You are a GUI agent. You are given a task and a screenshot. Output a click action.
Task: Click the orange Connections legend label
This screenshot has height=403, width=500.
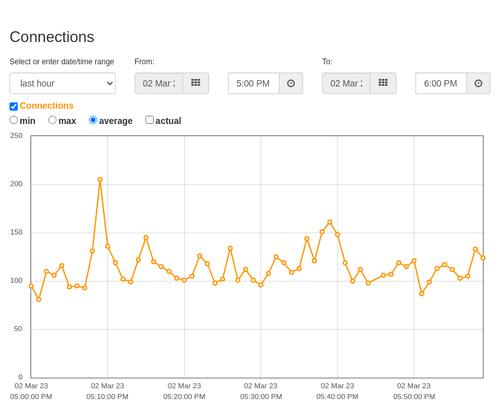pyautogui.click(x=46, y=106)
